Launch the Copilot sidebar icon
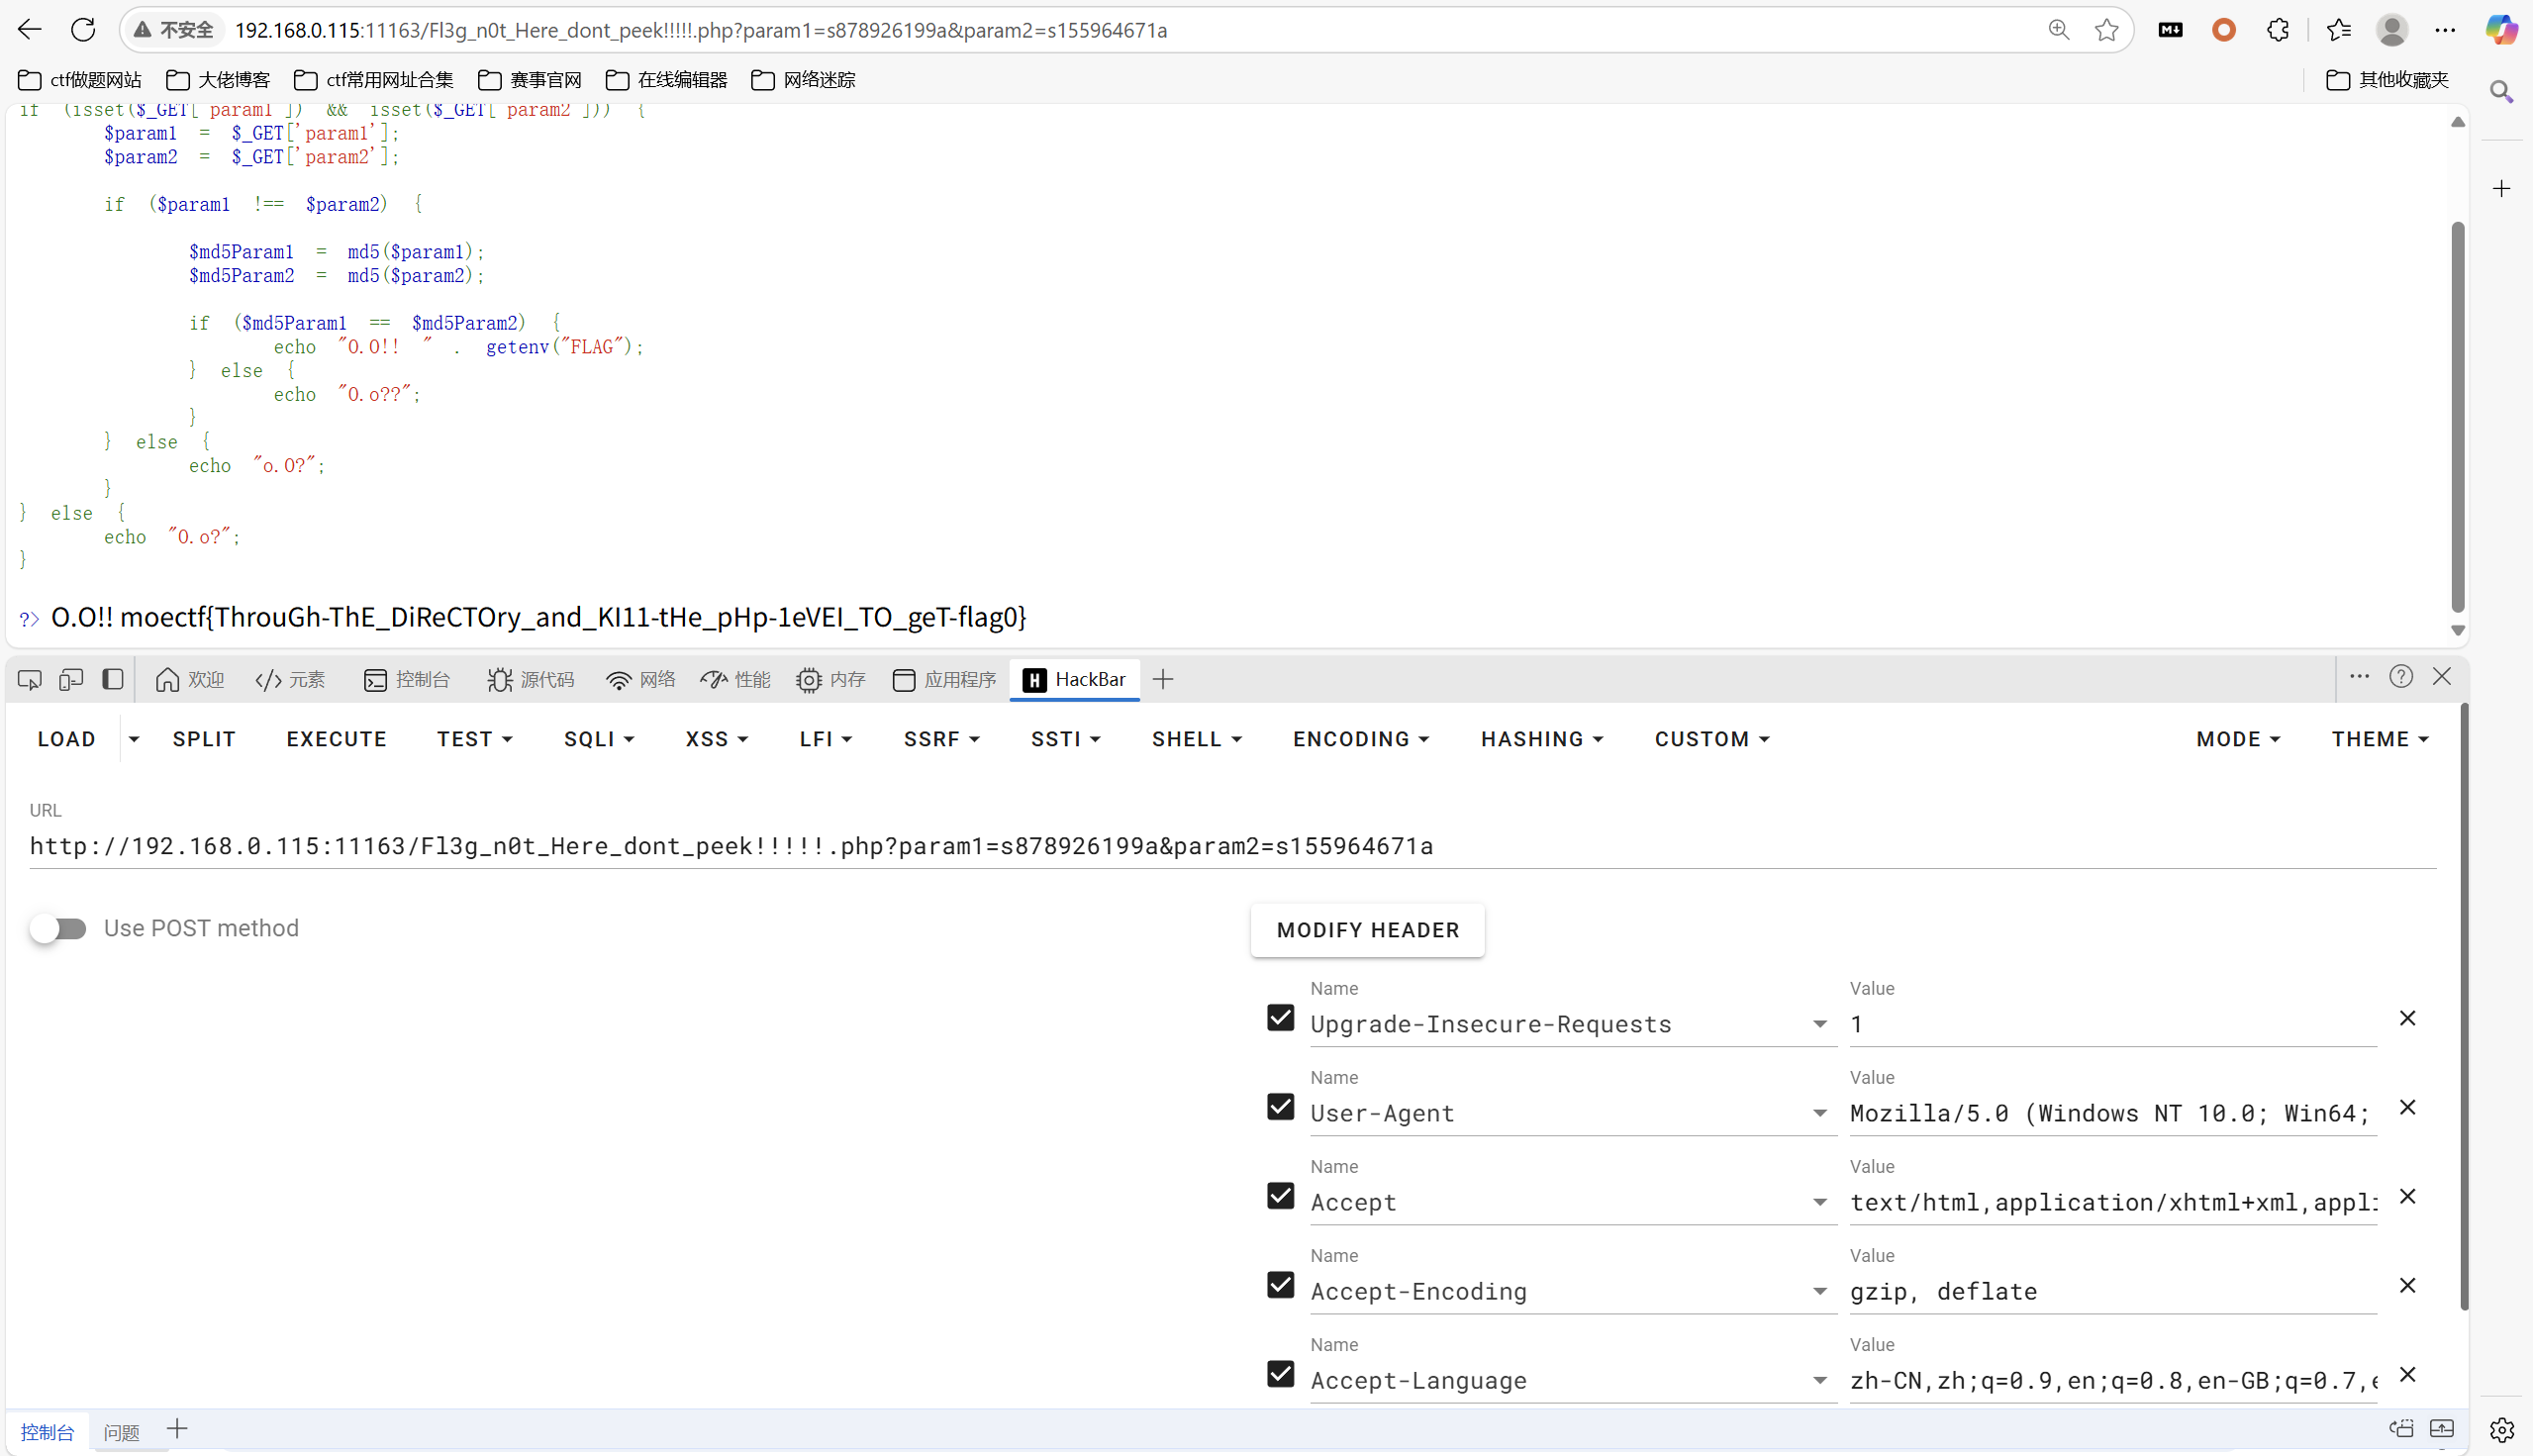Viewport: 2533px width, 1456px height. click(x=2502, y=30)
